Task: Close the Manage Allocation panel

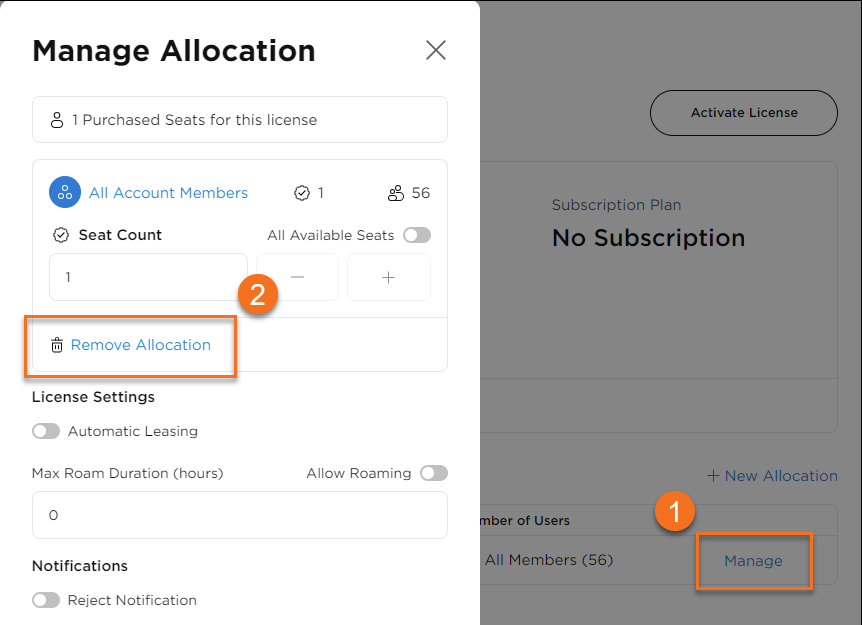Action: pos(436,50)
